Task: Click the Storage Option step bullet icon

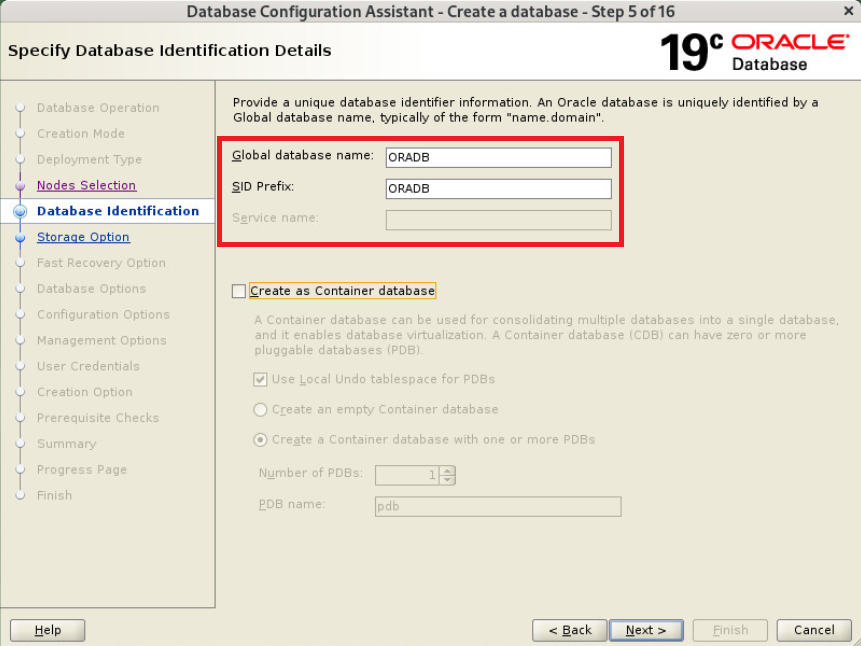Action: coord(20,237)
